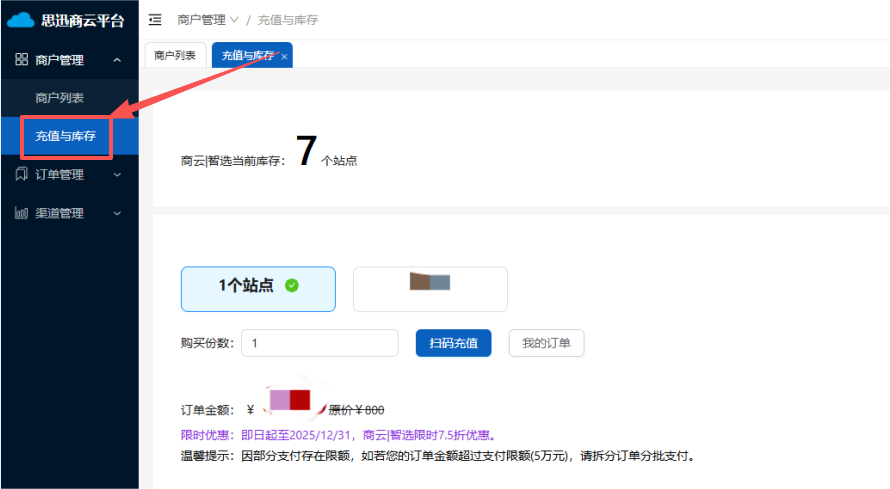Image resolution: width=890 pixels, height=489 pixels.
Task: Select the second package option card
Action: point(430,288)
